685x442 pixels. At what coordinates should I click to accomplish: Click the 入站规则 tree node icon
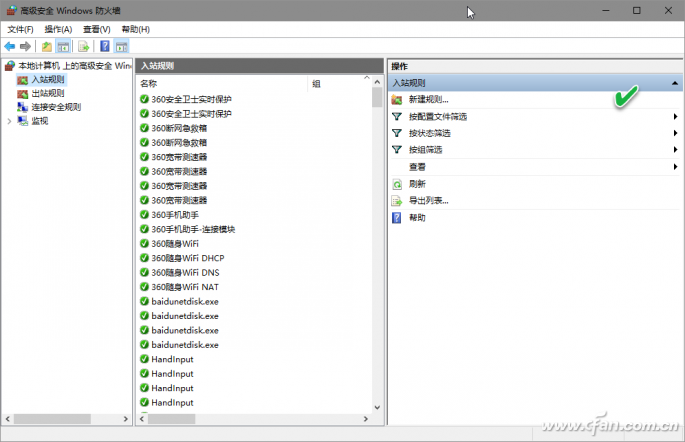tap(22, 80)
